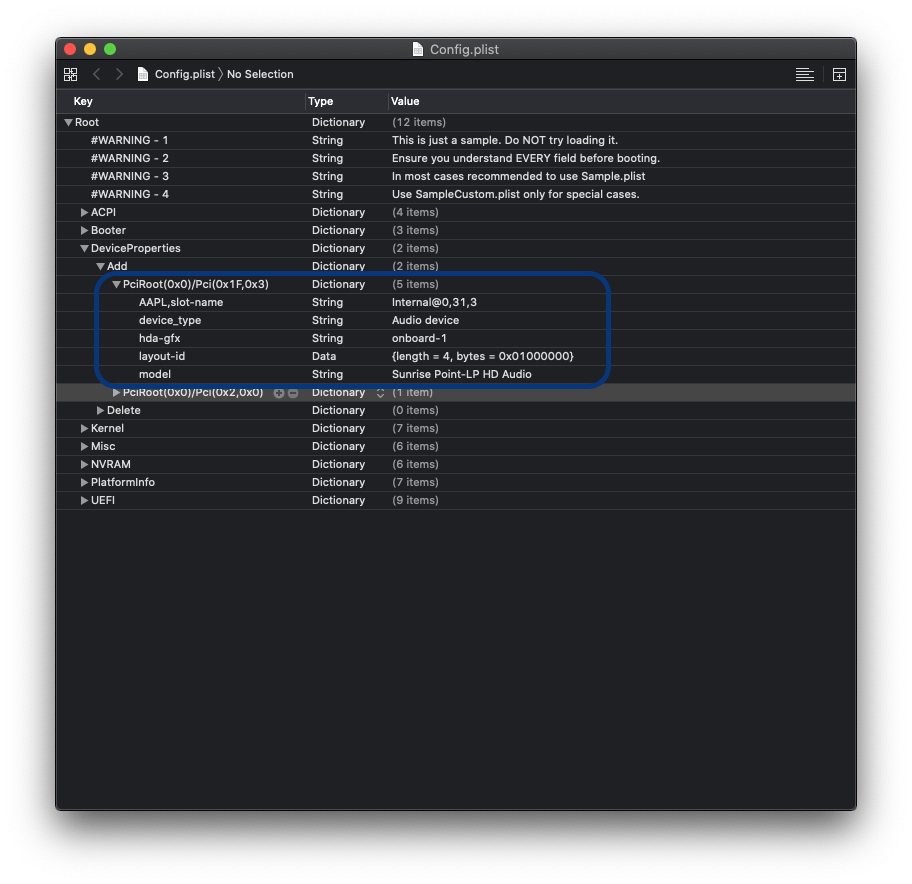Select Config.plist in the jump bar
Image resolution: width=912 pixels, height=884 pixels.
coord(184,74)
